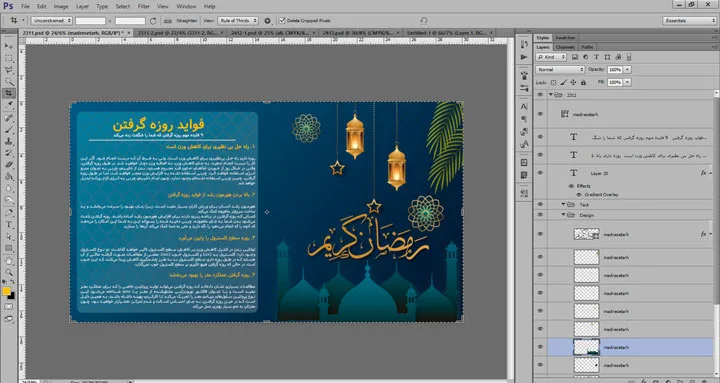720x383 pixels.
Task: Open the Actions panel play icon
Action: pos(524,57)
